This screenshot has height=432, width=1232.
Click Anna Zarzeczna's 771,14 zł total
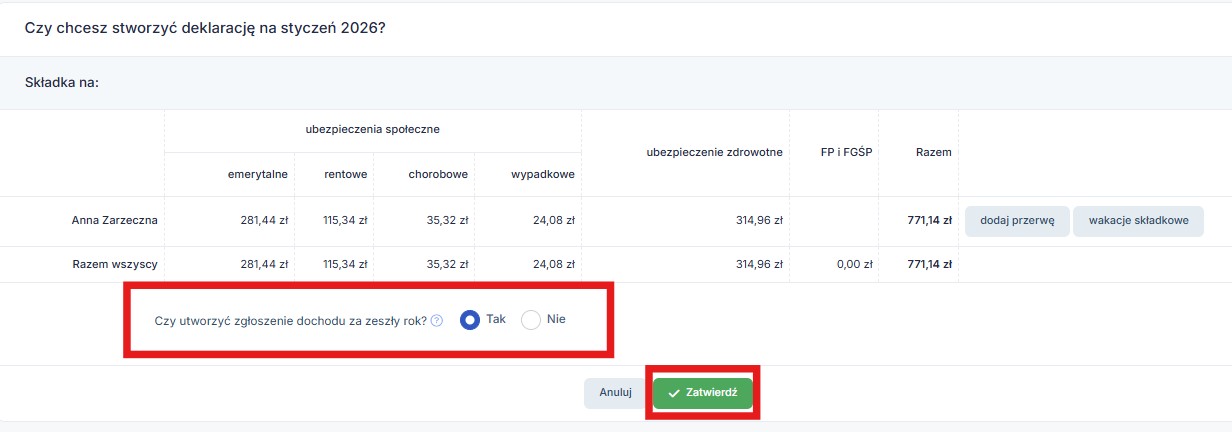pos(928,221)
